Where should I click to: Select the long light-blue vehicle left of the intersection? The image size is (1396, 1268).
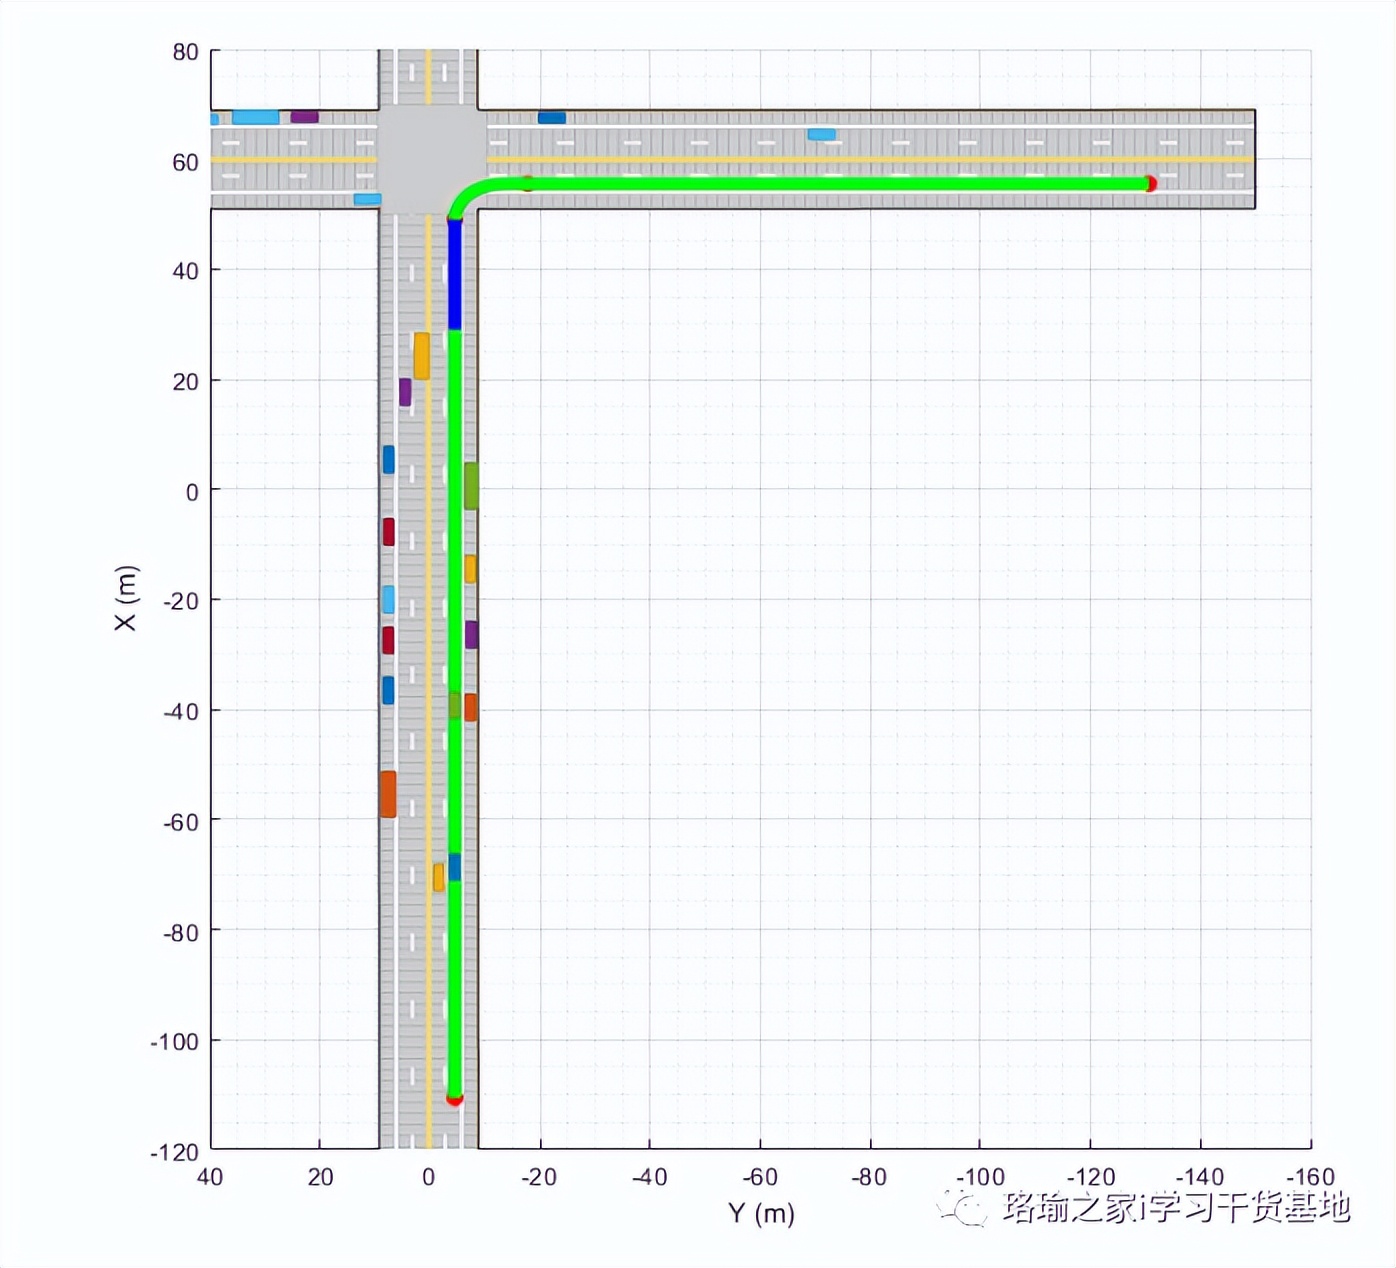point(256,117)
